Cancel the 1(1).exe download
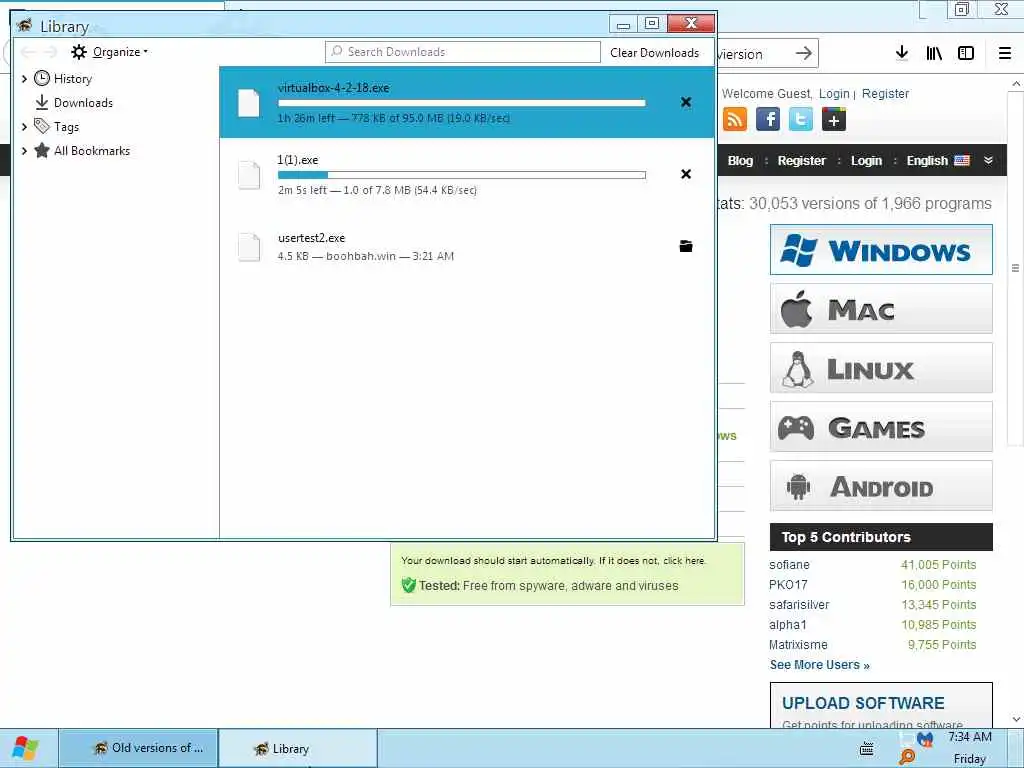Viewport: 1024px width, 768px height. tap(686, 174)
